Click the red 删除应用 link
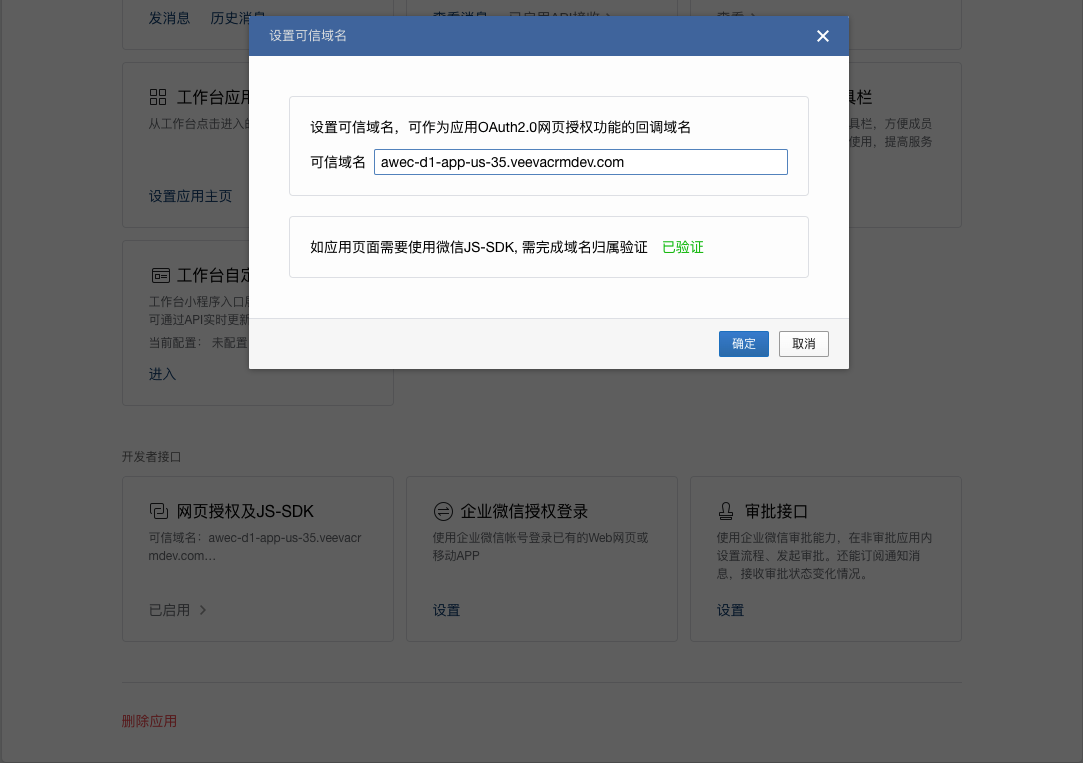1083x763 pixels. coord(149,721)
